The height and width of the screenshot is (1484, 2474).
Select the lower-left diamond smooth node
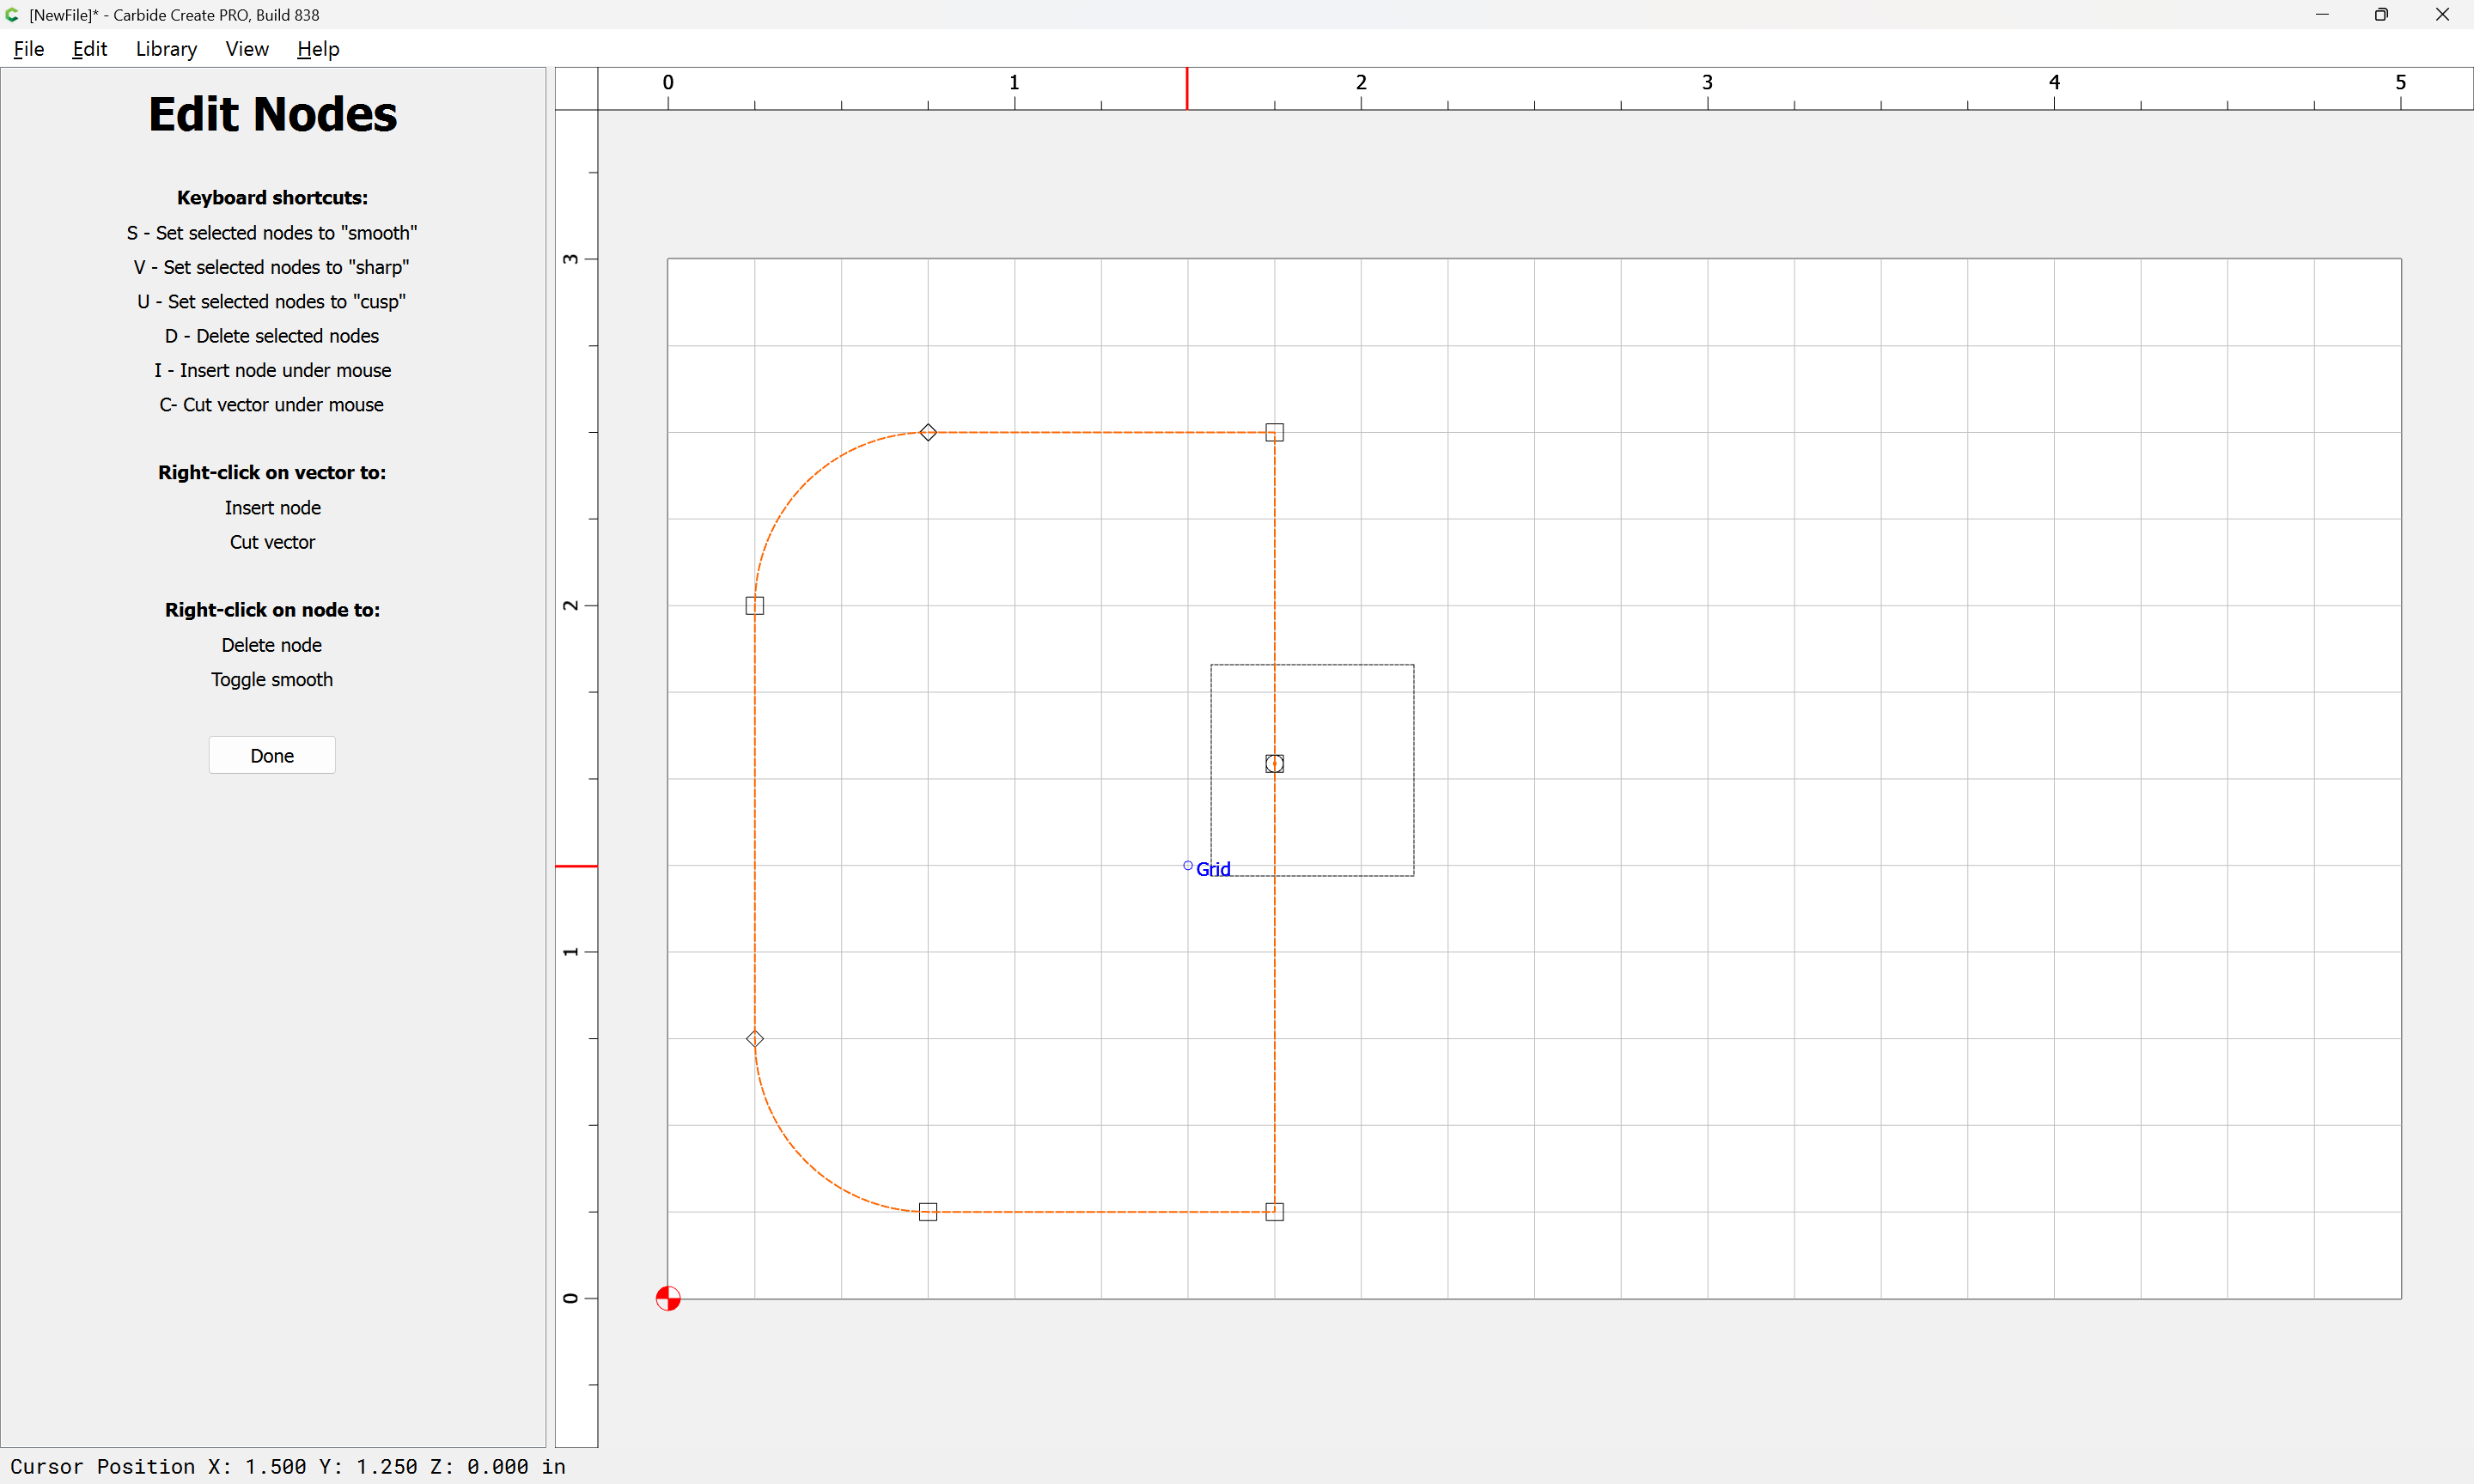(755, 1039)
